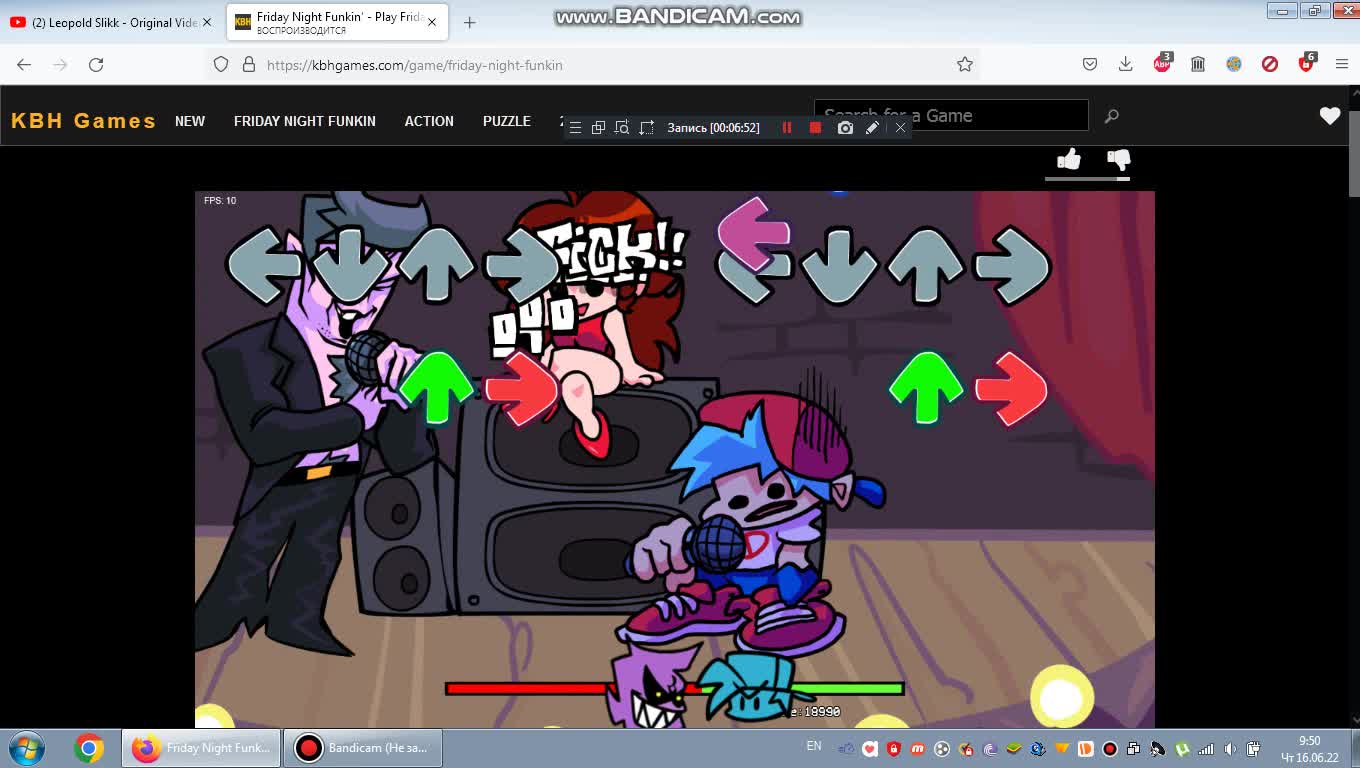1360x768 pixels.
Task: Close the Bandicam recording toolbar
Action: tap(900, 128)
